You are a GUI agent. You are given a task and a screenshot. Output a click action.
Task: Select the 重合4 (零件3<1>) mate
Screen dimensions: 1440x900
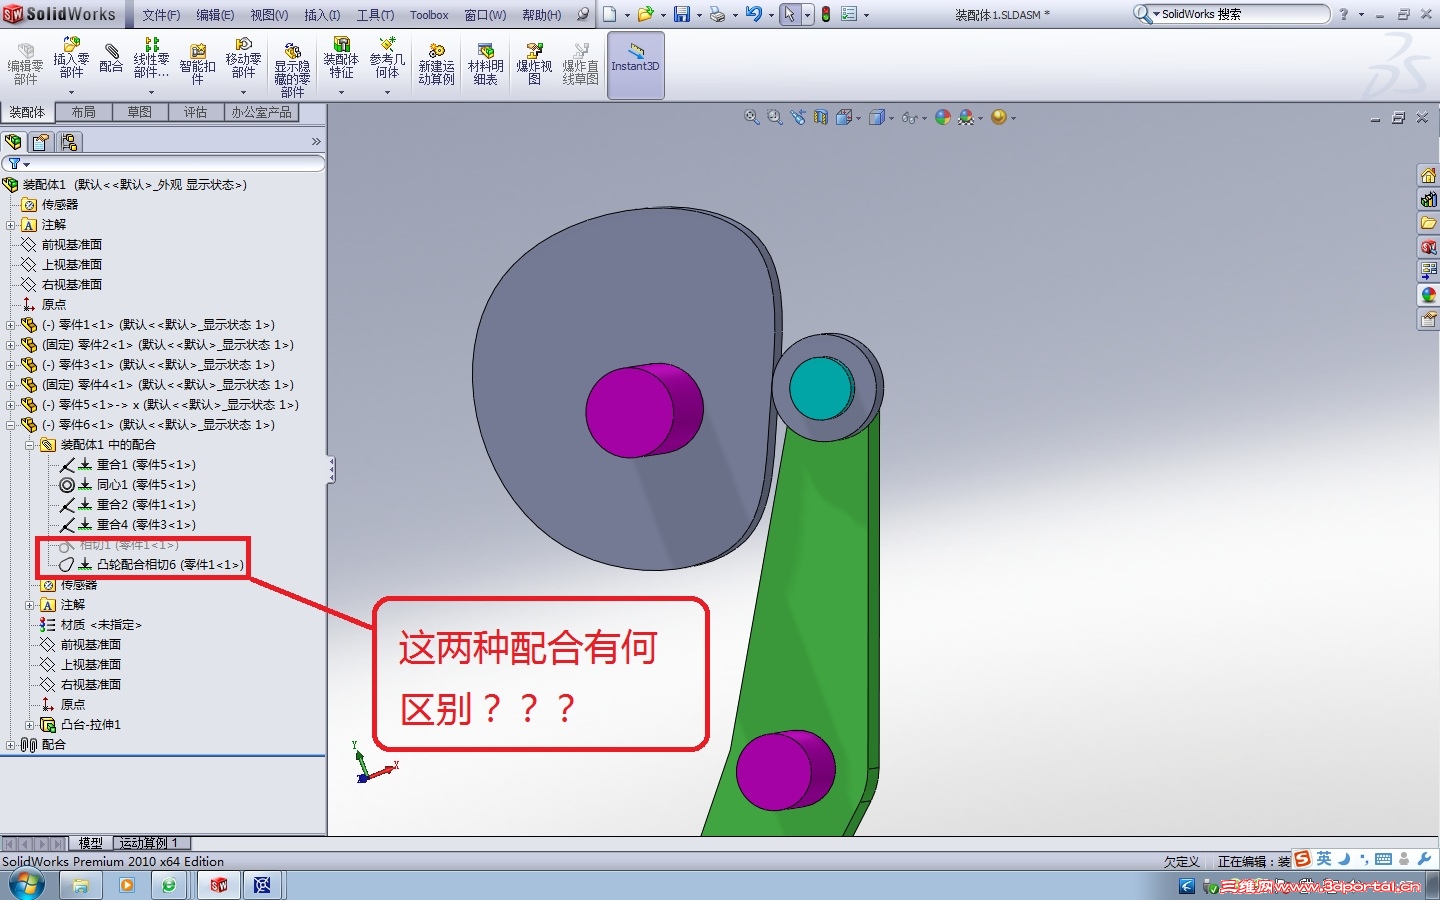pos(128,525)
